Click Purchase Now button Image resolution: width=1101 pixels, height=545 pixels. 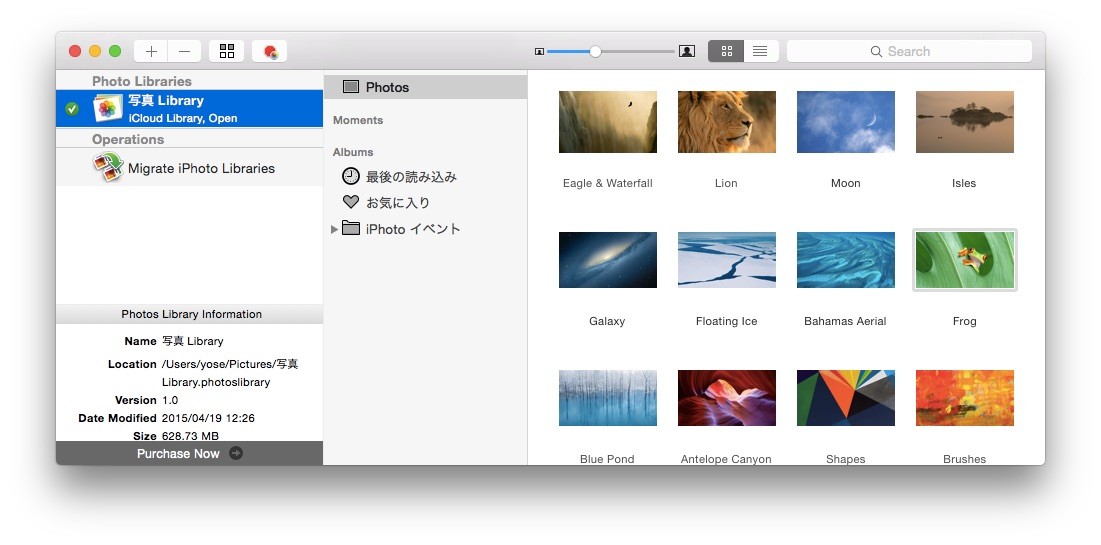(190, 453)
